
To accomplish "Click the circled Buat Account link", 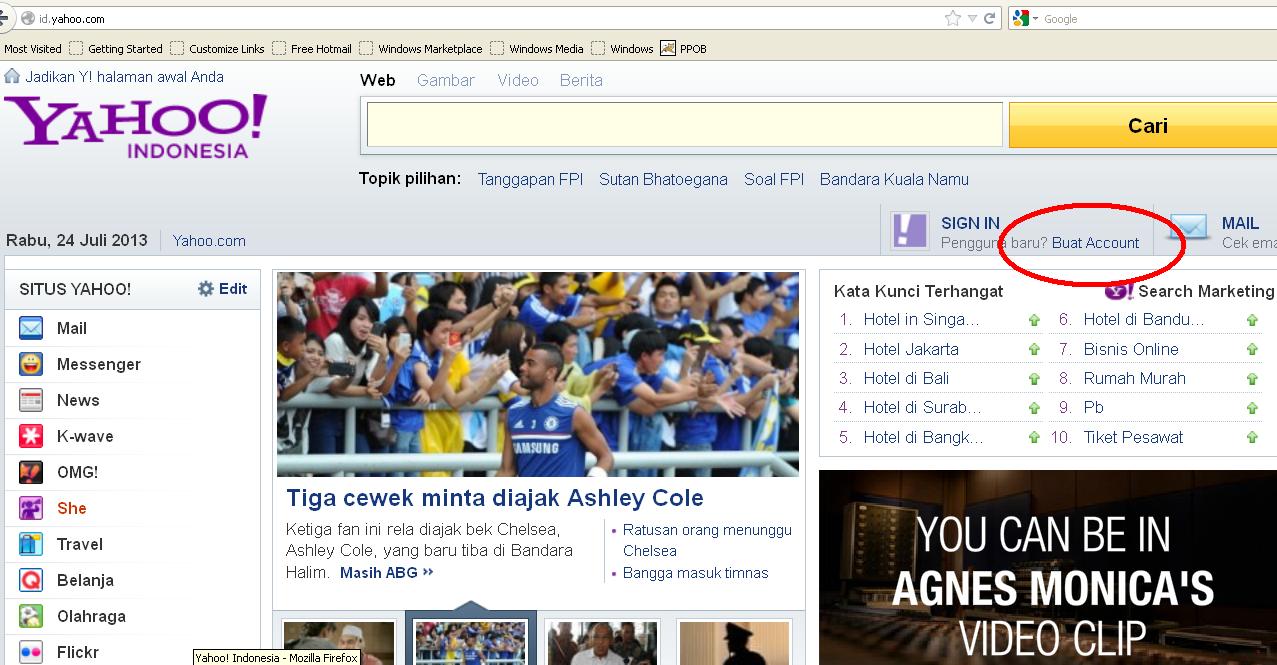I will [1096, 242].
